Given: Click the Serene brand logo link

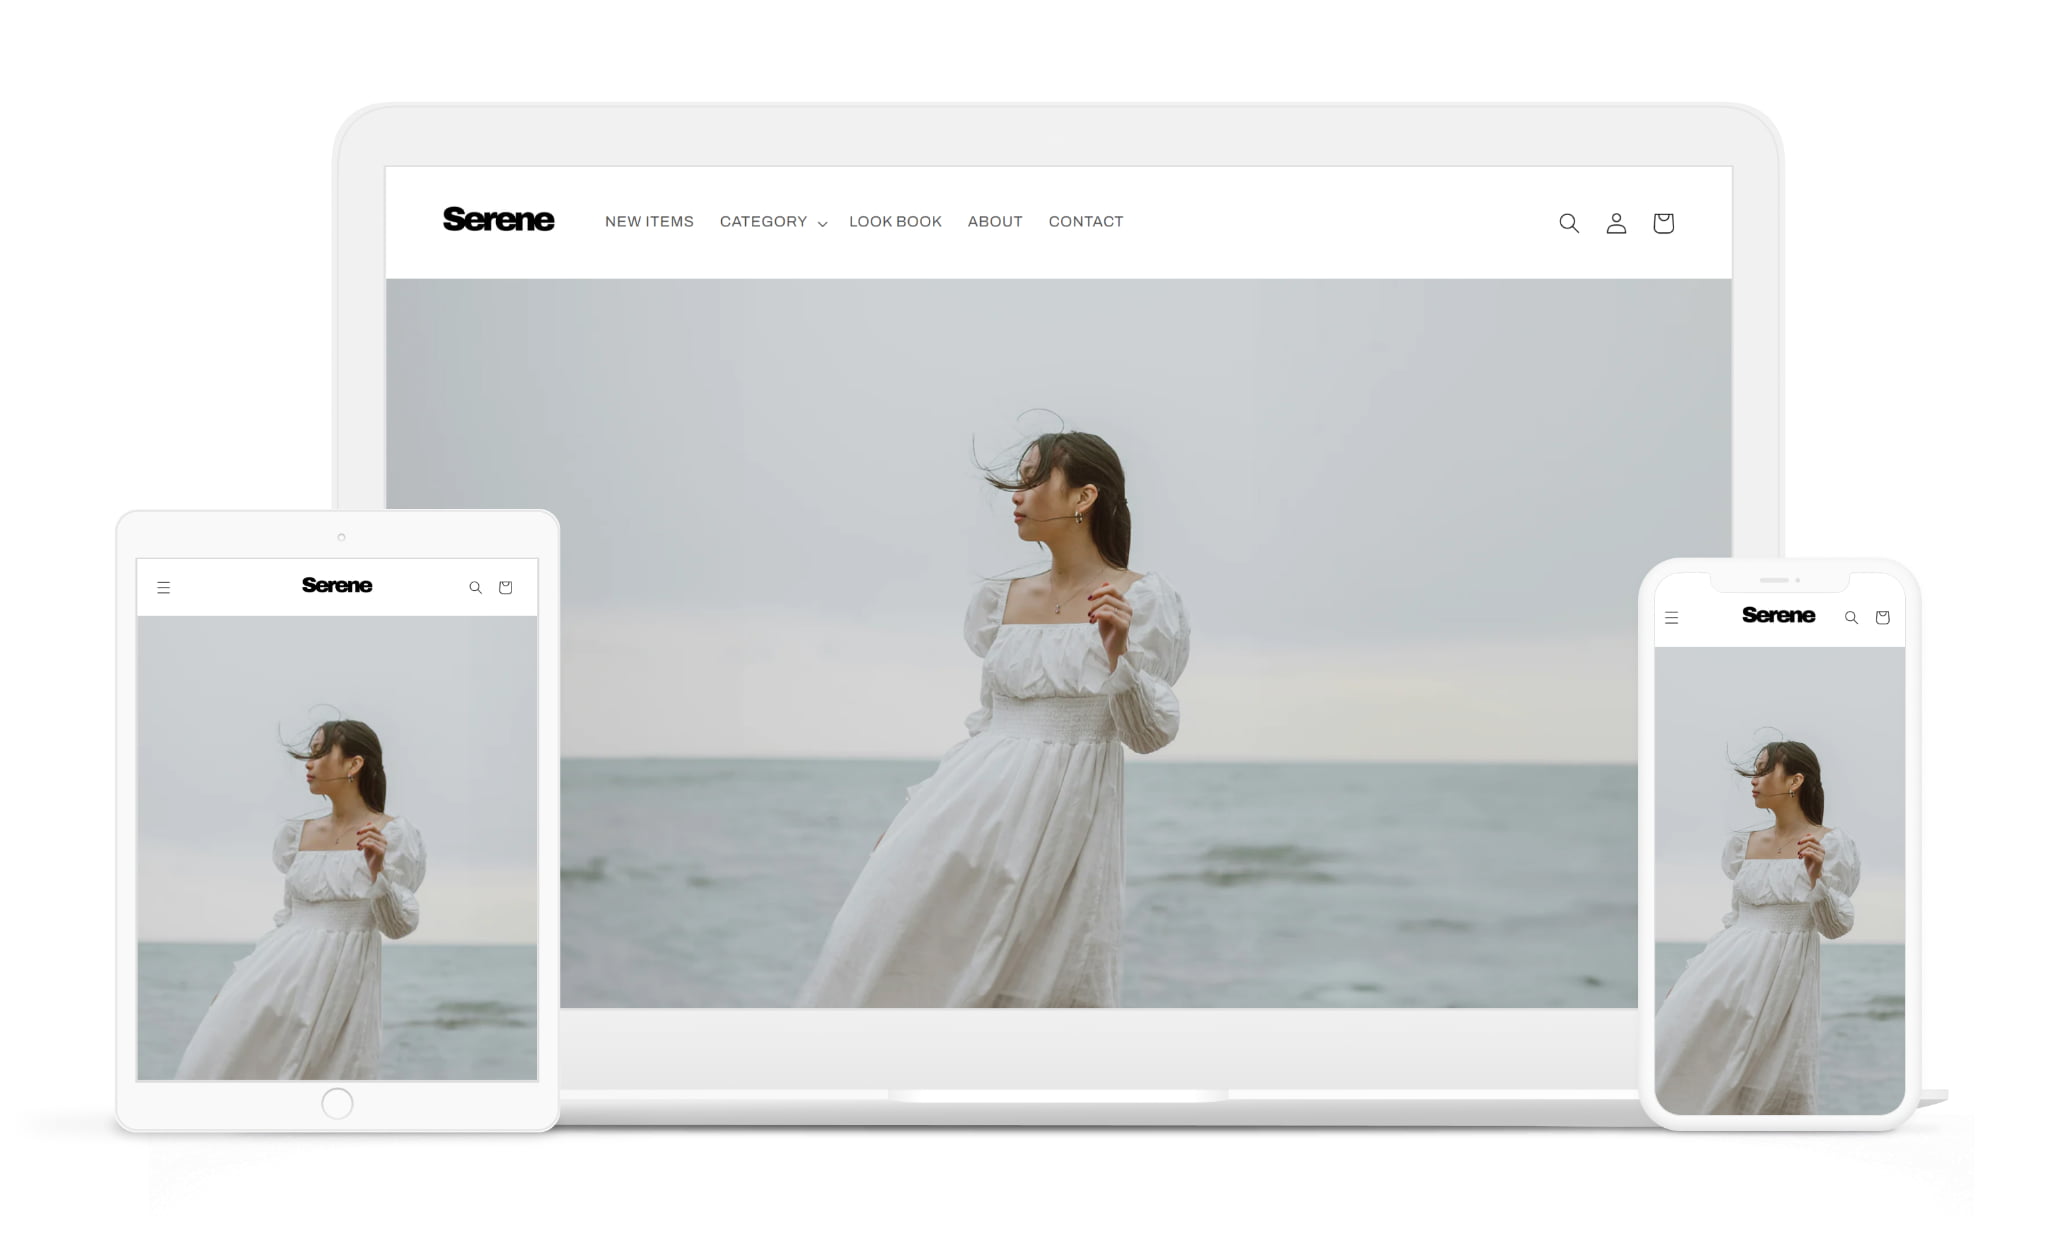Looking at the screenshot, I should pyautogui.click(x=499, y=221).
